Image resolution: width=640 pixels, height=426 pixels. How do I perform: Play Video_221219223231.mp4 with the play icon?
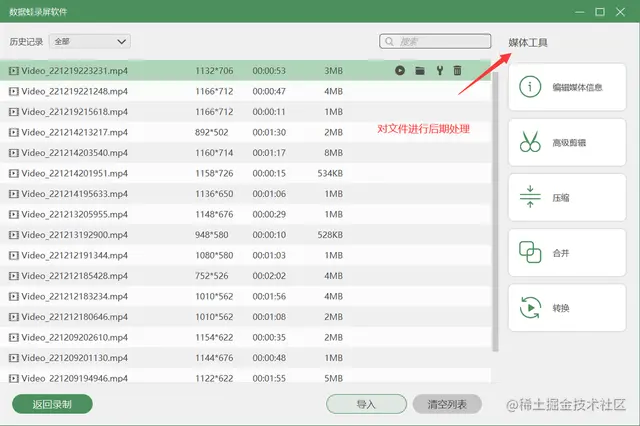(x=400, y=71)
